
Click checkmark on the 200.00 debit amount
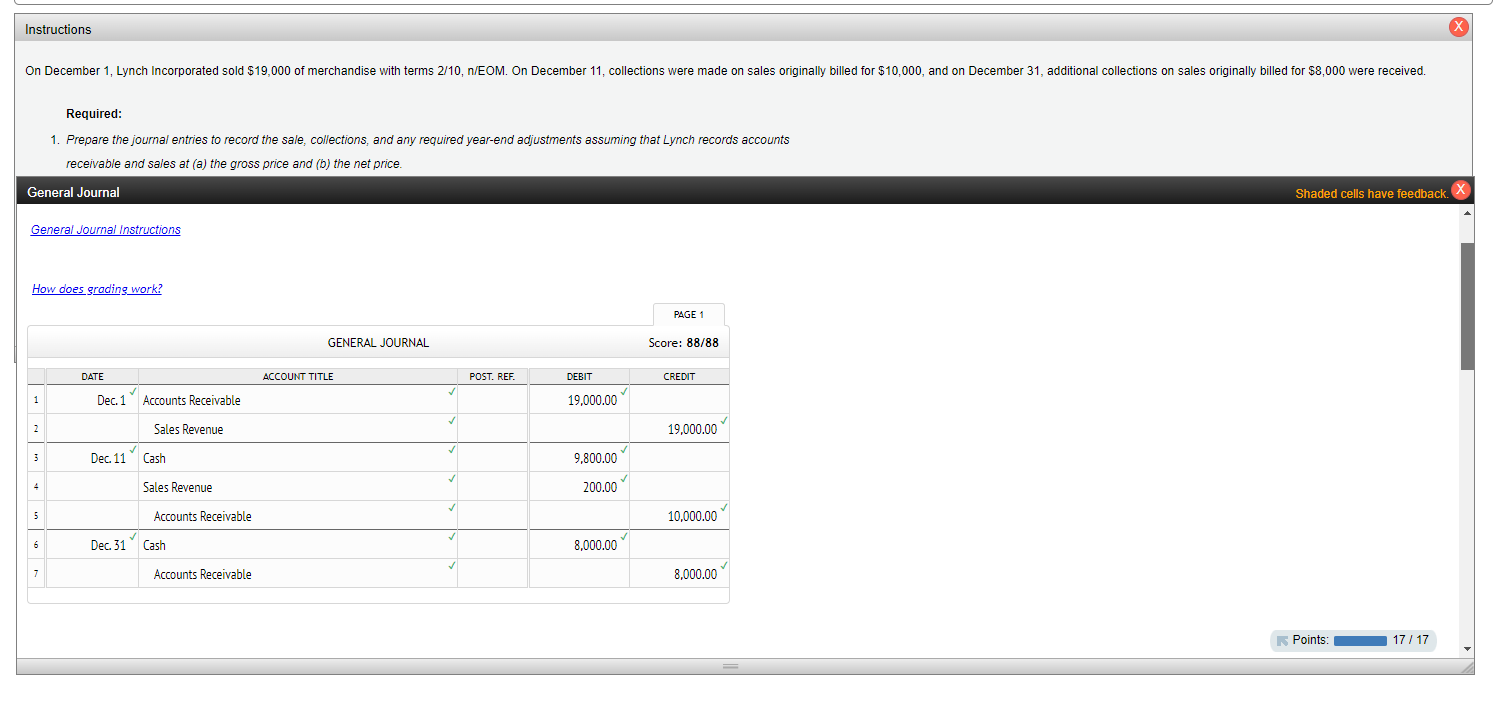click(623, 479)
